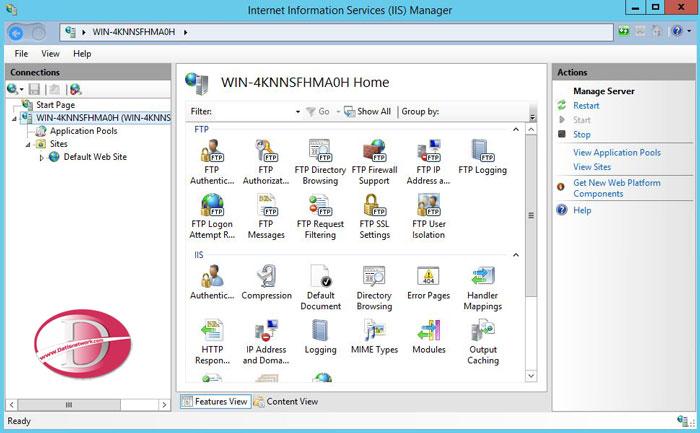The height and width of the screenshot is (433, 700).
Task: Open the Compression feature
Action: pyautogui.click(x=267, y=282)
